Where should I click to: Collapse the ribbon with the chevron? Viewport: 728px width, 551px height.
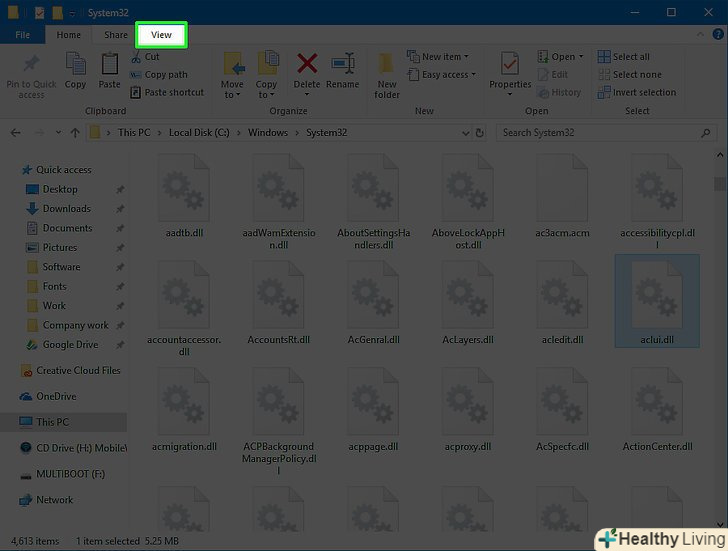point(700,35)
